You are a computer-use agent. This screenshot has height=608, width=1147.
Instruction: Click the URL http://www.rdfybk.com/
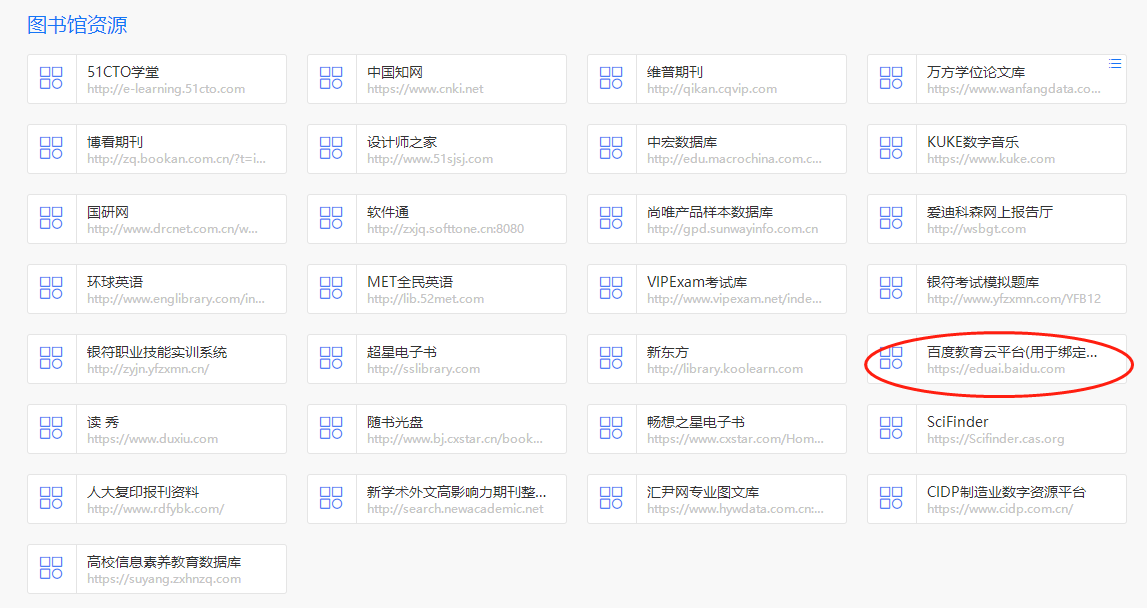pyautogui.click(x=156, y=508)
